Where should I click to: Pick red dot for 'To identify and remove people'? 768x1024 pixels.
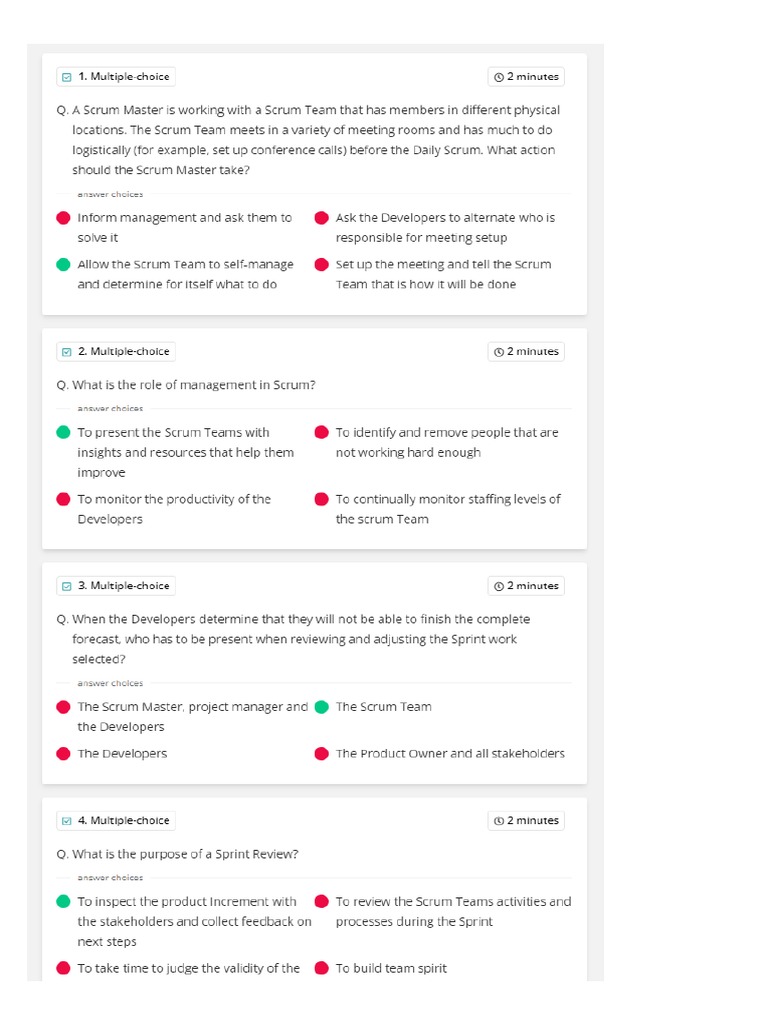(x=321, y=433)
